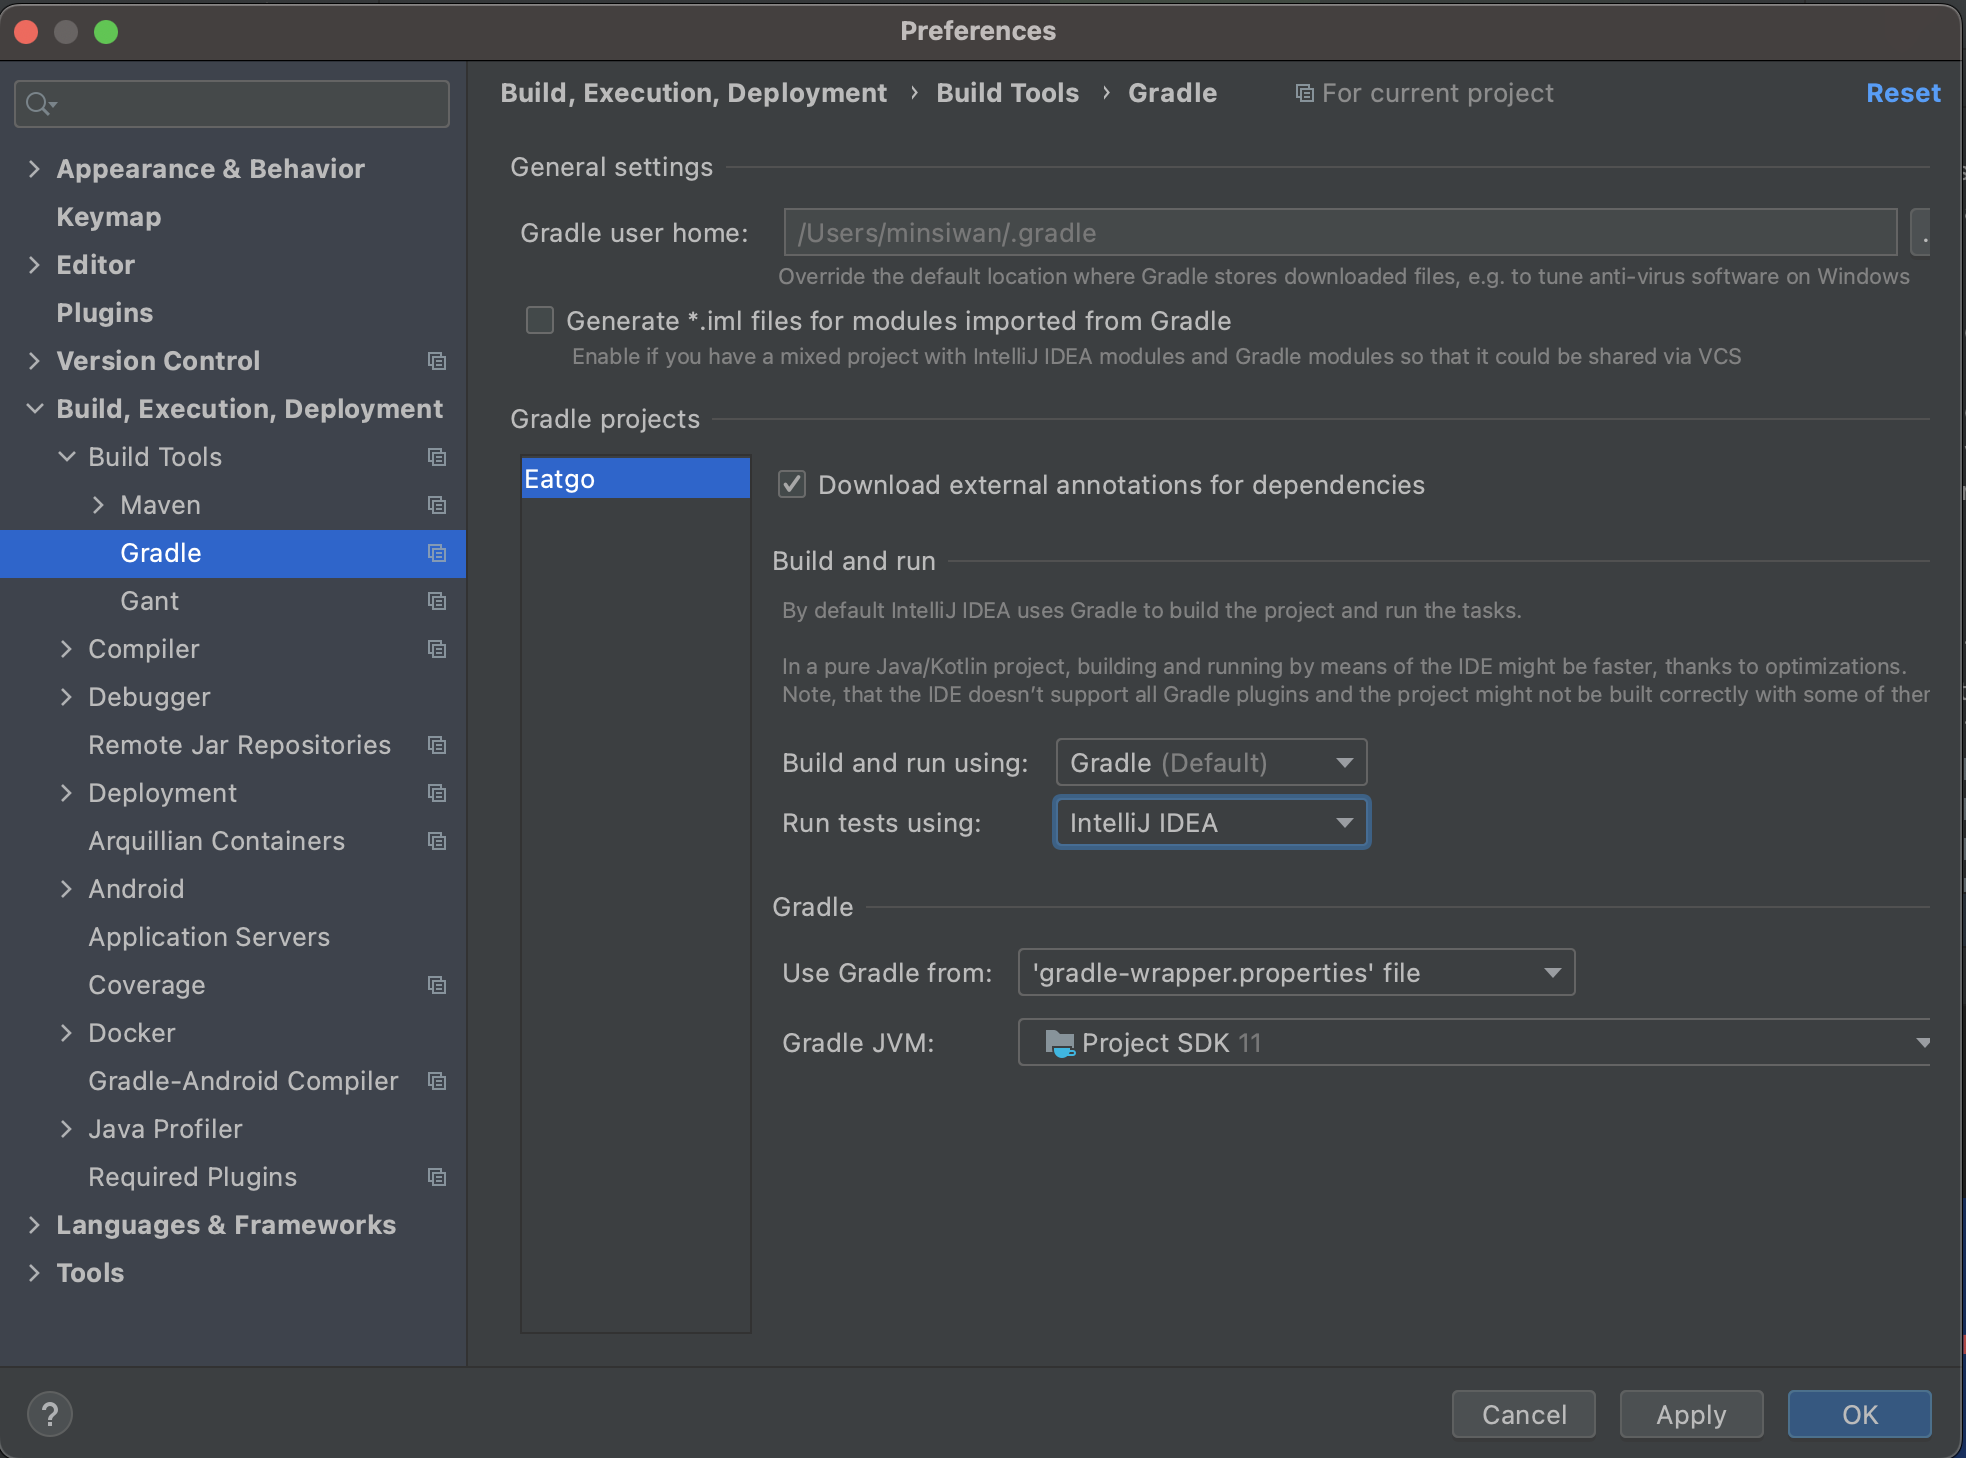Click project-level icon beside Coverage

[x=437, y=985]
